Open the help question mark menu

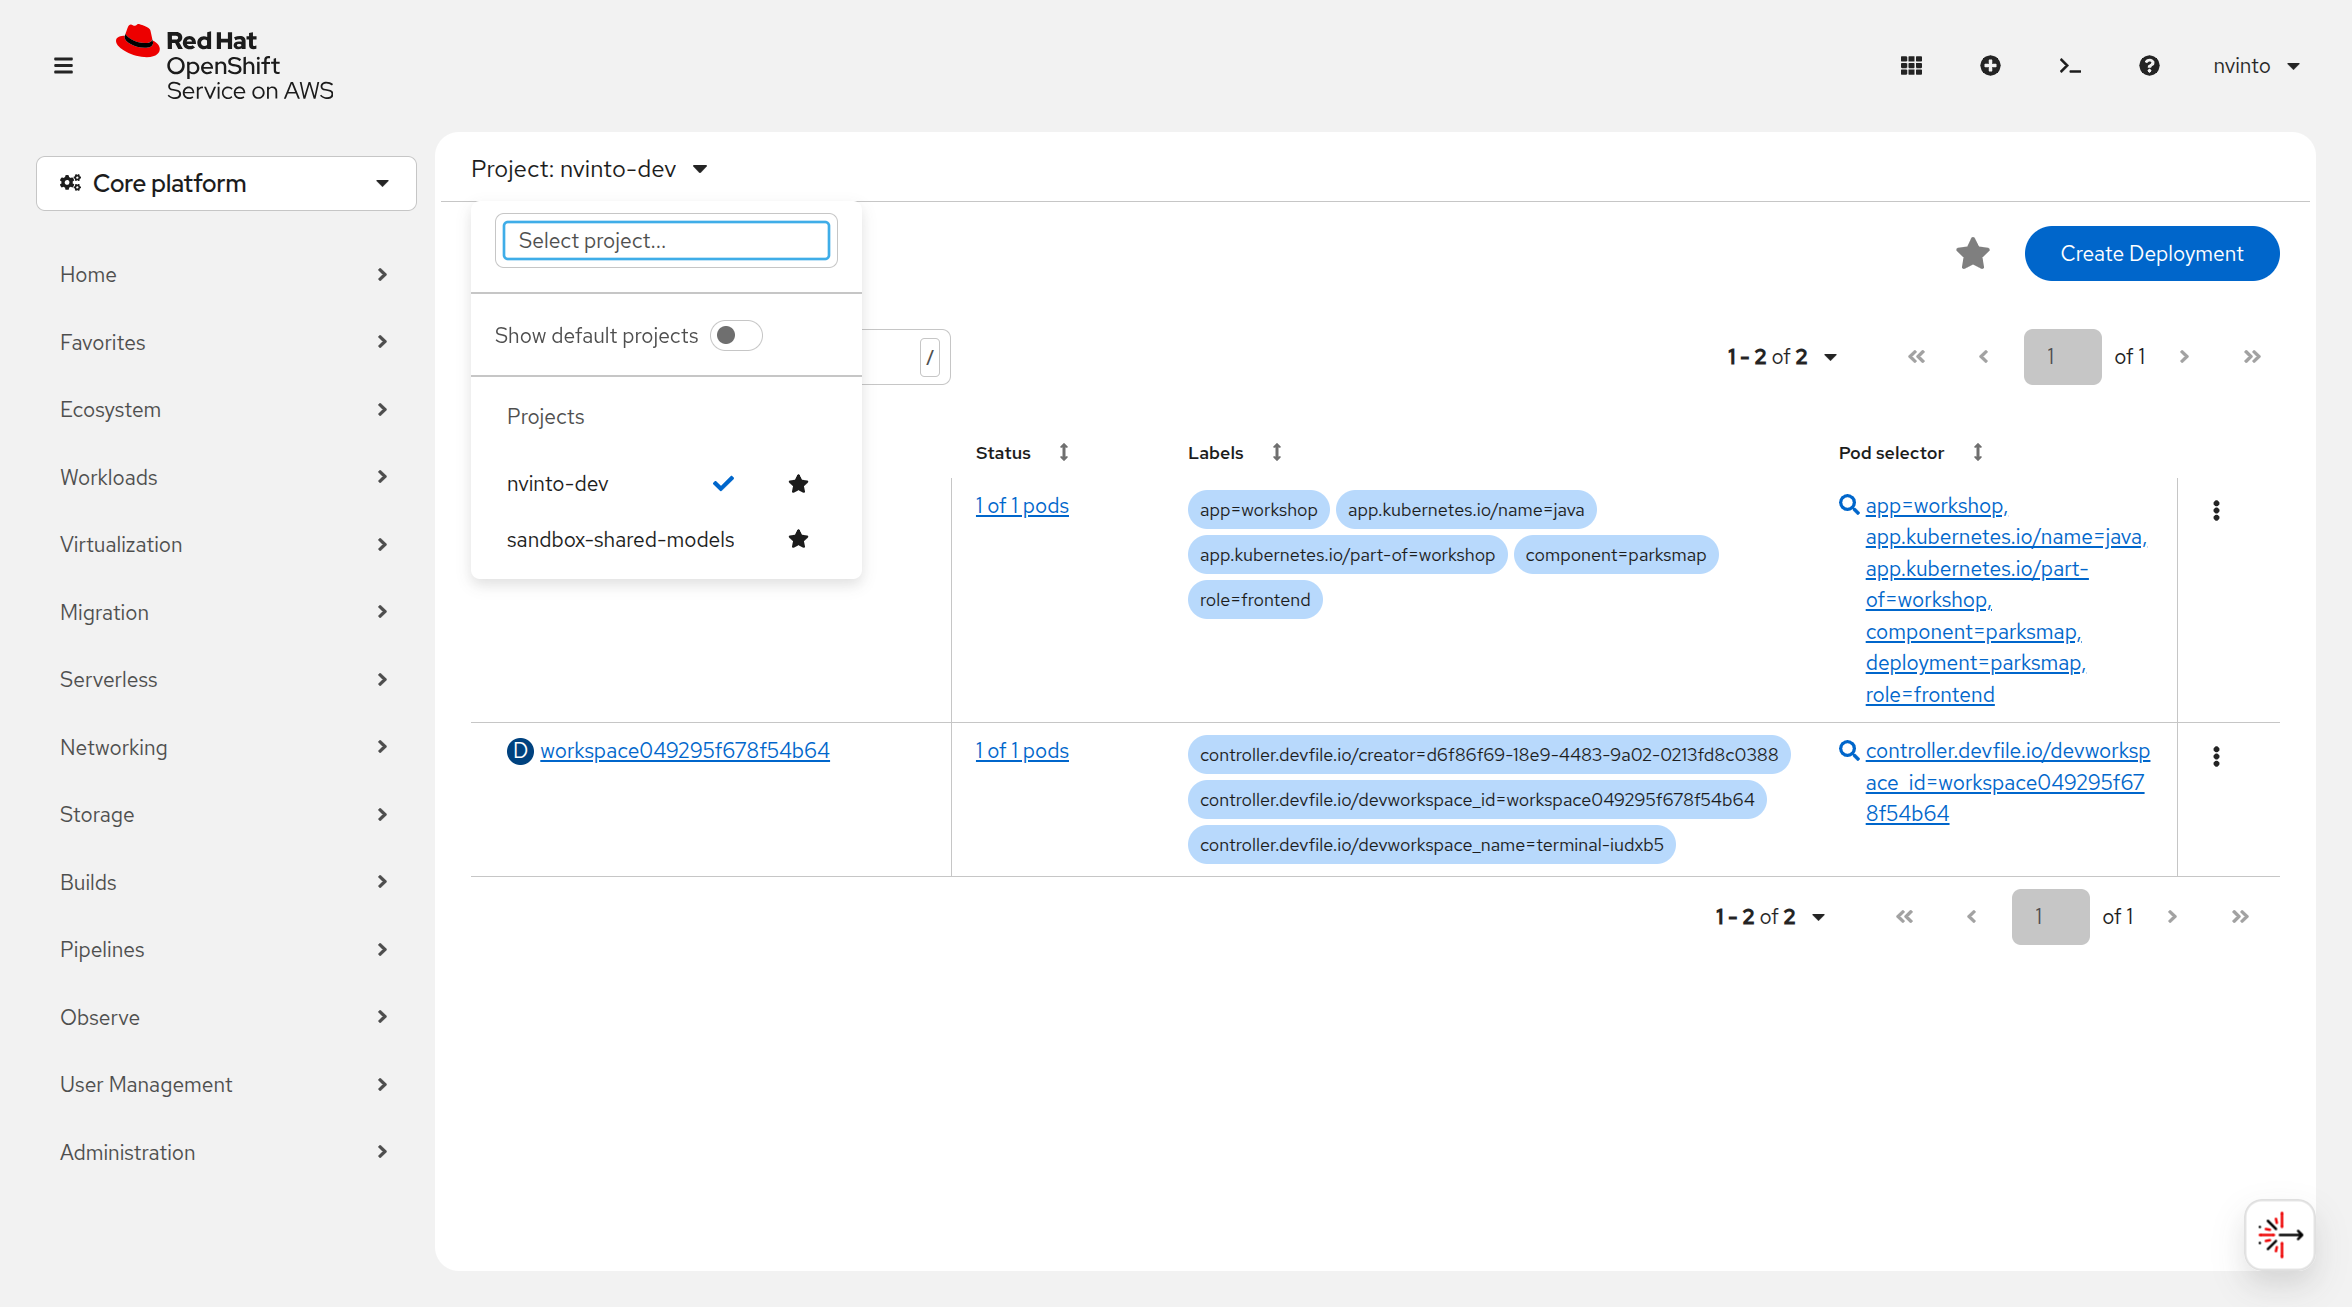pyautogui.click(x=2149, y=66)
